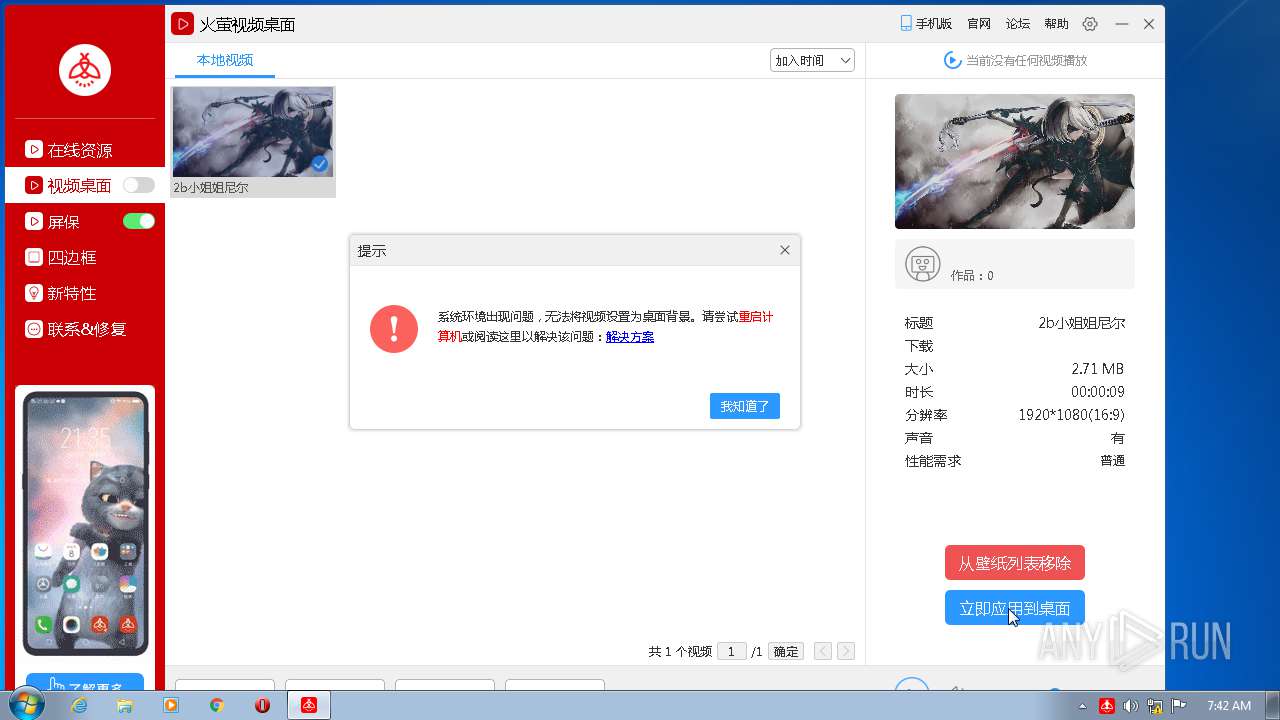1280x720 pixels.
Task: Click the 联系&修复 chat icon
Action: pos(34,329)
